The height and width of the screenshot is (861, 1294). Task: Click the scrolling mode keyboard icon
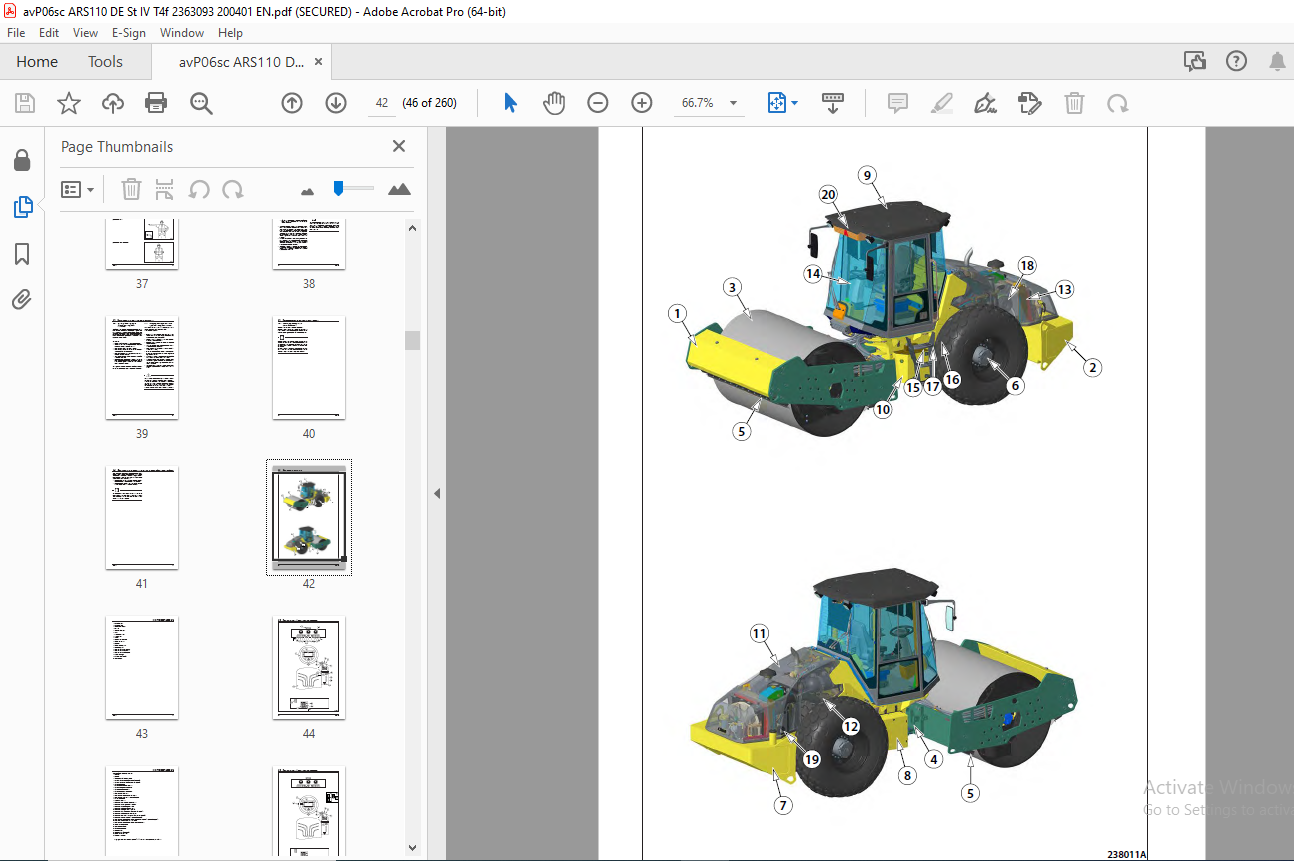tap(833, 103)
